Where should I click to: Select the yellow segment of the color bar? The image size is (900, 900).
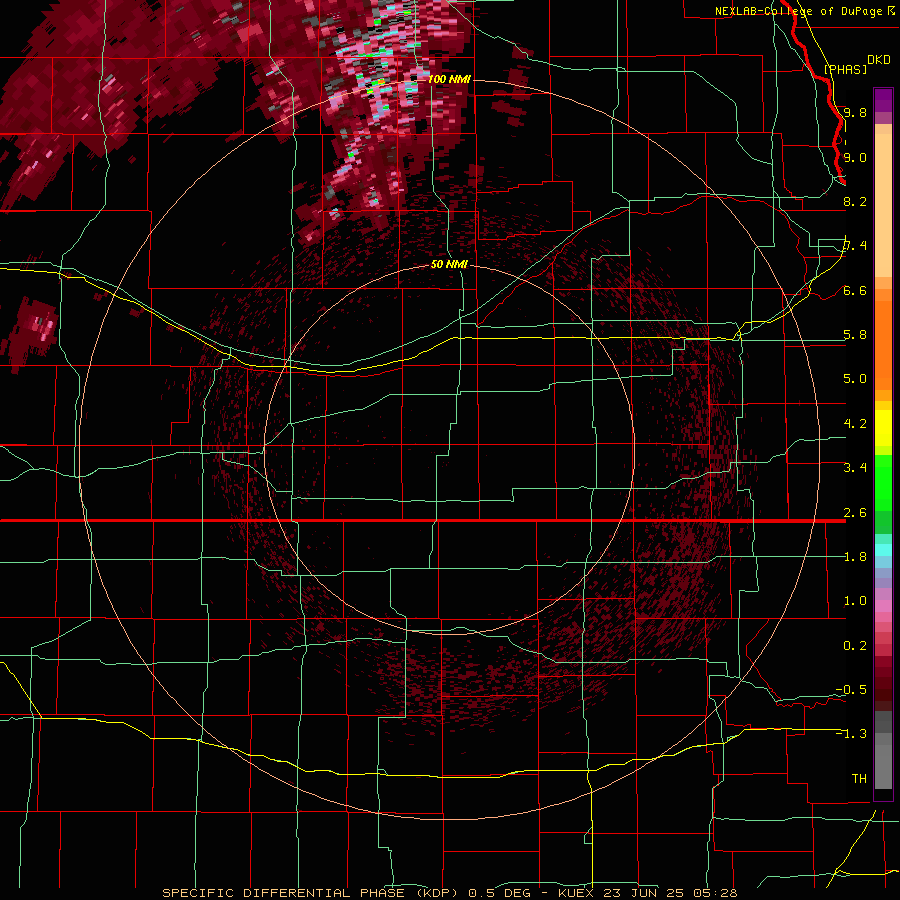883,428
